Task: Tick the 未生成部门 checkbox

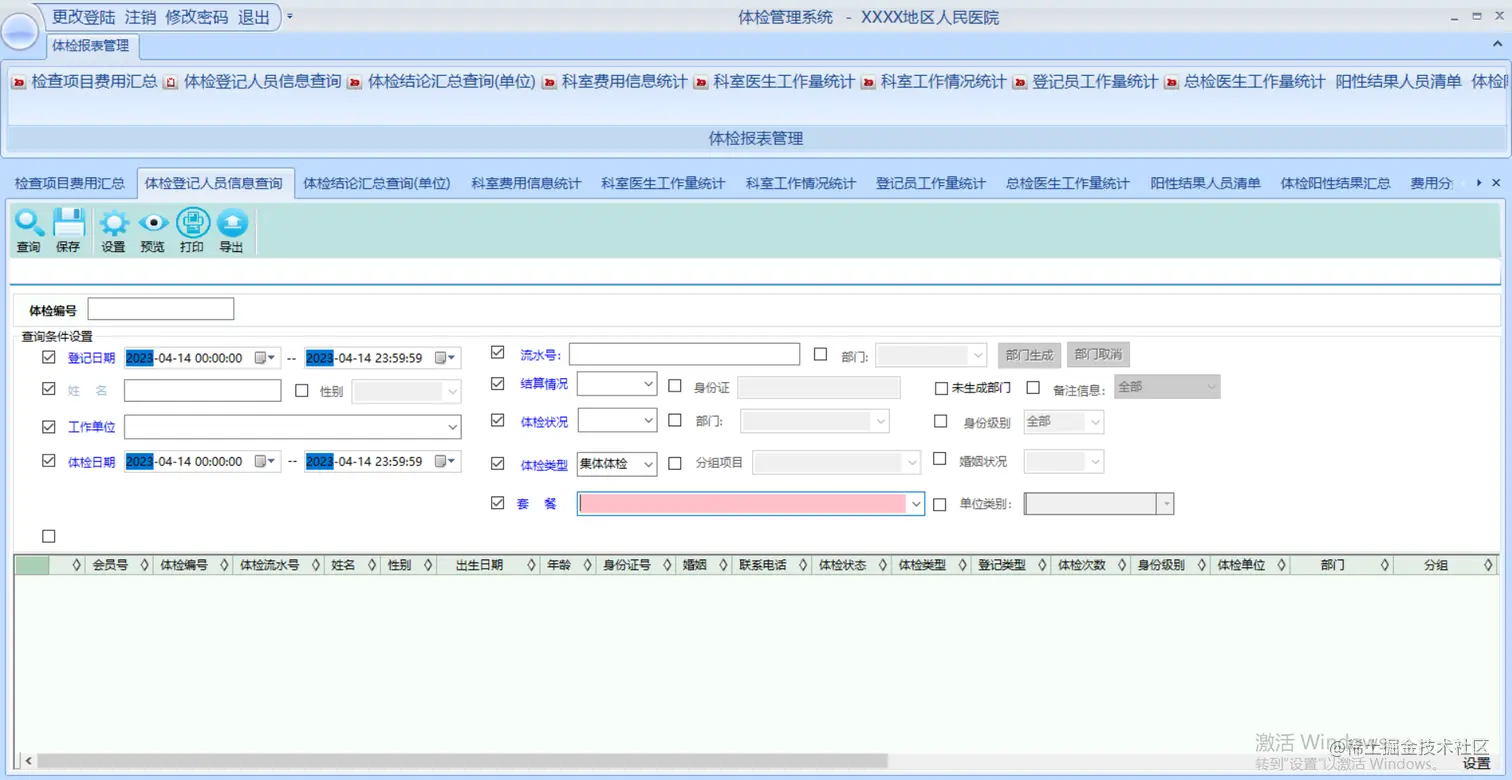Action: pyautogui.click(x=941, y=389)
